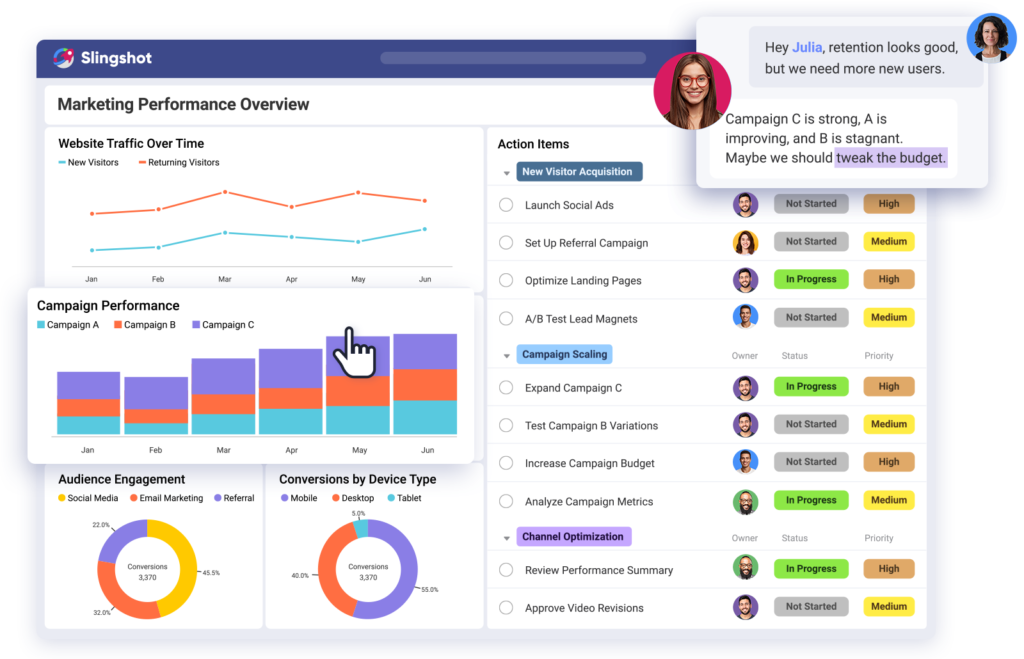Image resolution: width=1024 pixels, height=659 pixels.
Task: Click the owner avatar on Launch Social Ads
Action: 745,204
